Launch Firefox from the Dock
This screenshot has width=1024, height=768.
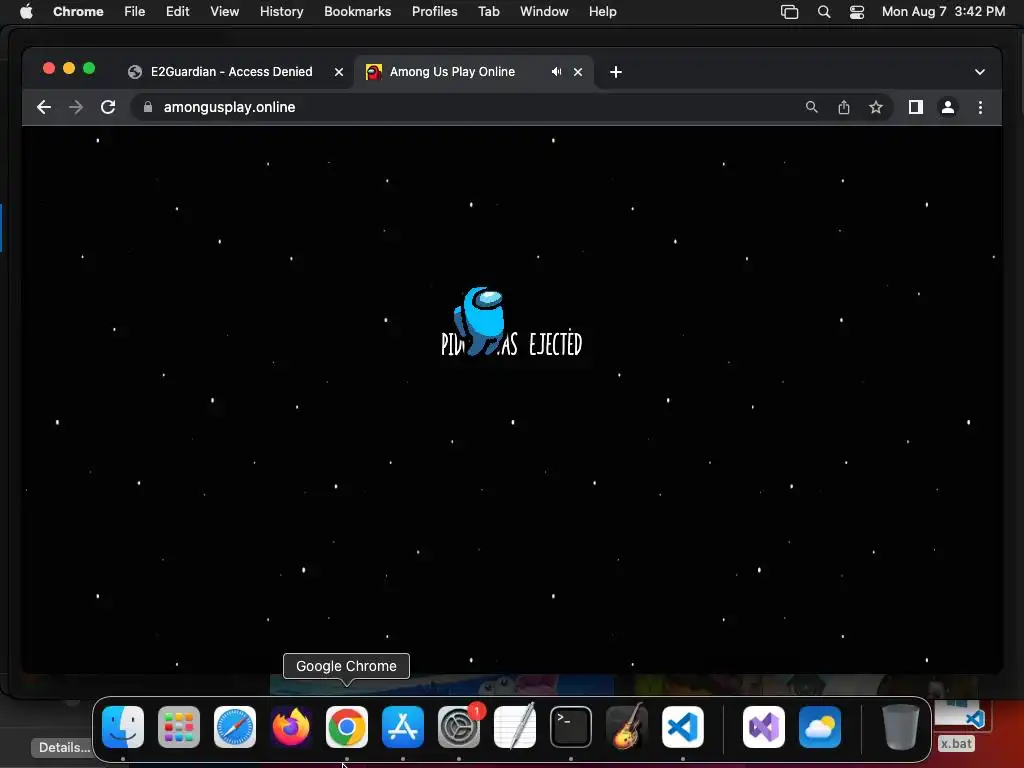coord(291,726)
